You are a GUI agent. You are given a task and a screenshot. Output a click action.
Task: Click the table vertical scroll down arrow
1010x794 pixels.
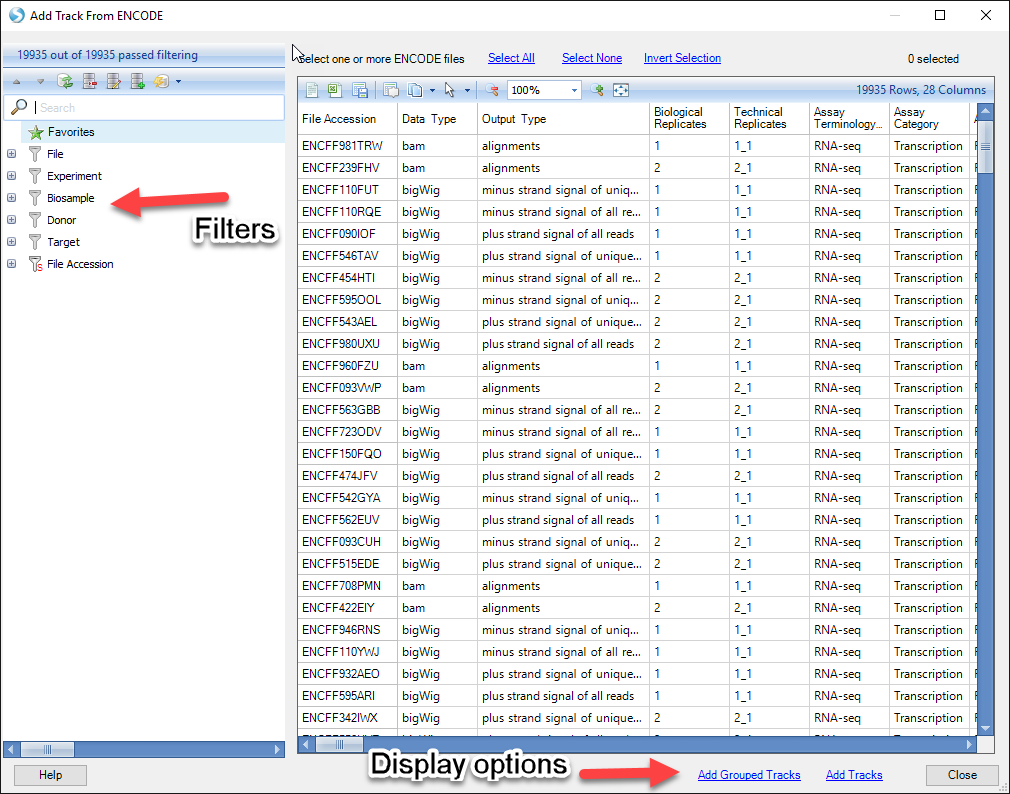(x=986, y=728)
